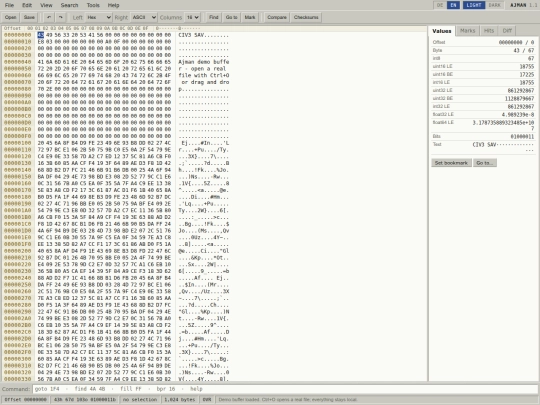Switch to the DARK theme
540x405 pixels.
(x=495, y=5)
